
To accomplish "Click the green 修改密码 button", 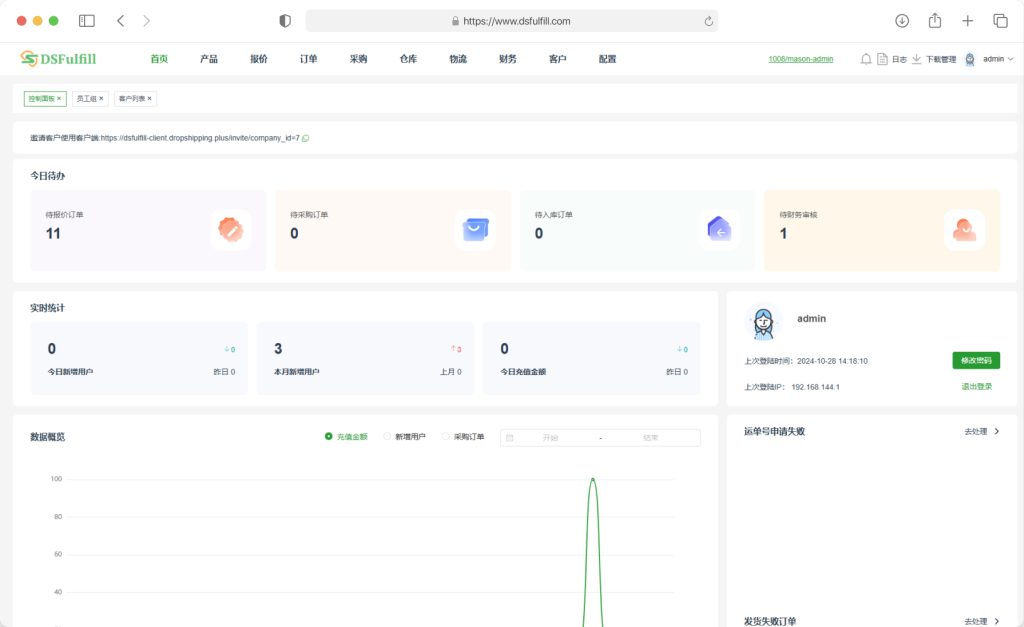I will 975,361.
